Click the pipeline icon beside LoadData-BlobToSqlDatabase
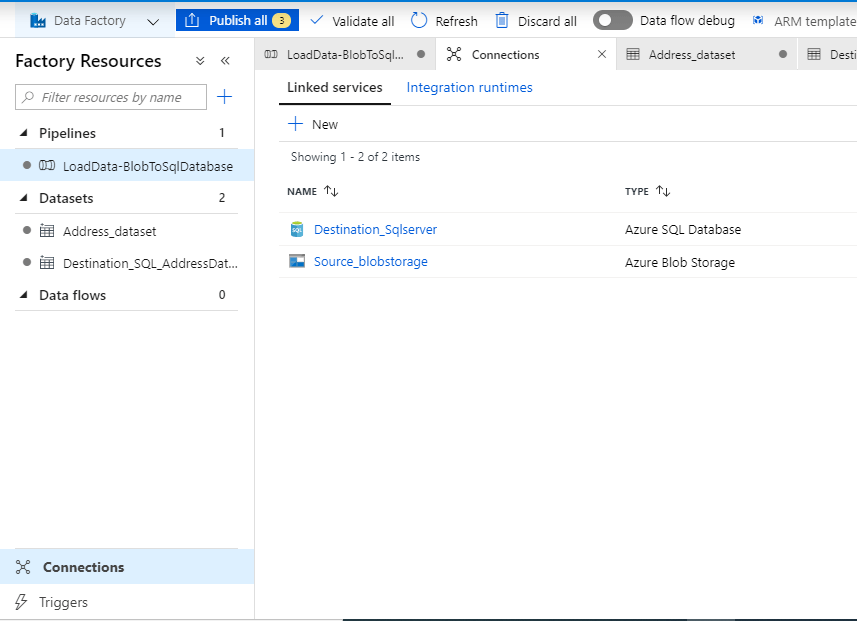The width and height of the screenshot is (857, 621). tap(47, 165)
